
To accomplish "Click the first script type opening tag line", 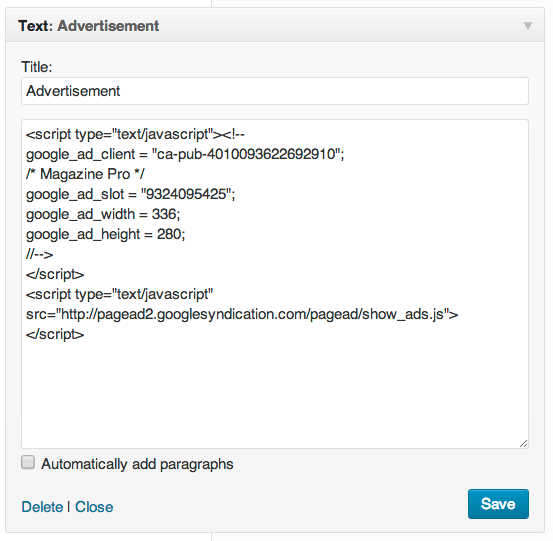I will click(x=135, y=134).
